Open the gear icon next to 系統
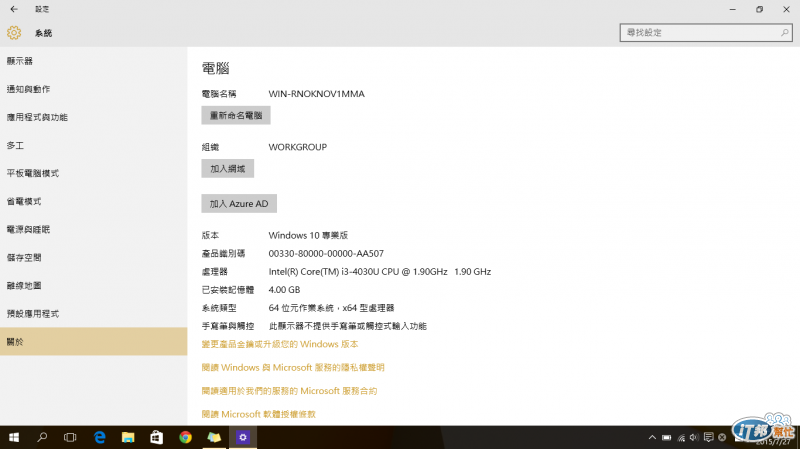Viewport: 800px width, 449px height. pyautogui.click(x=14, y=33)
